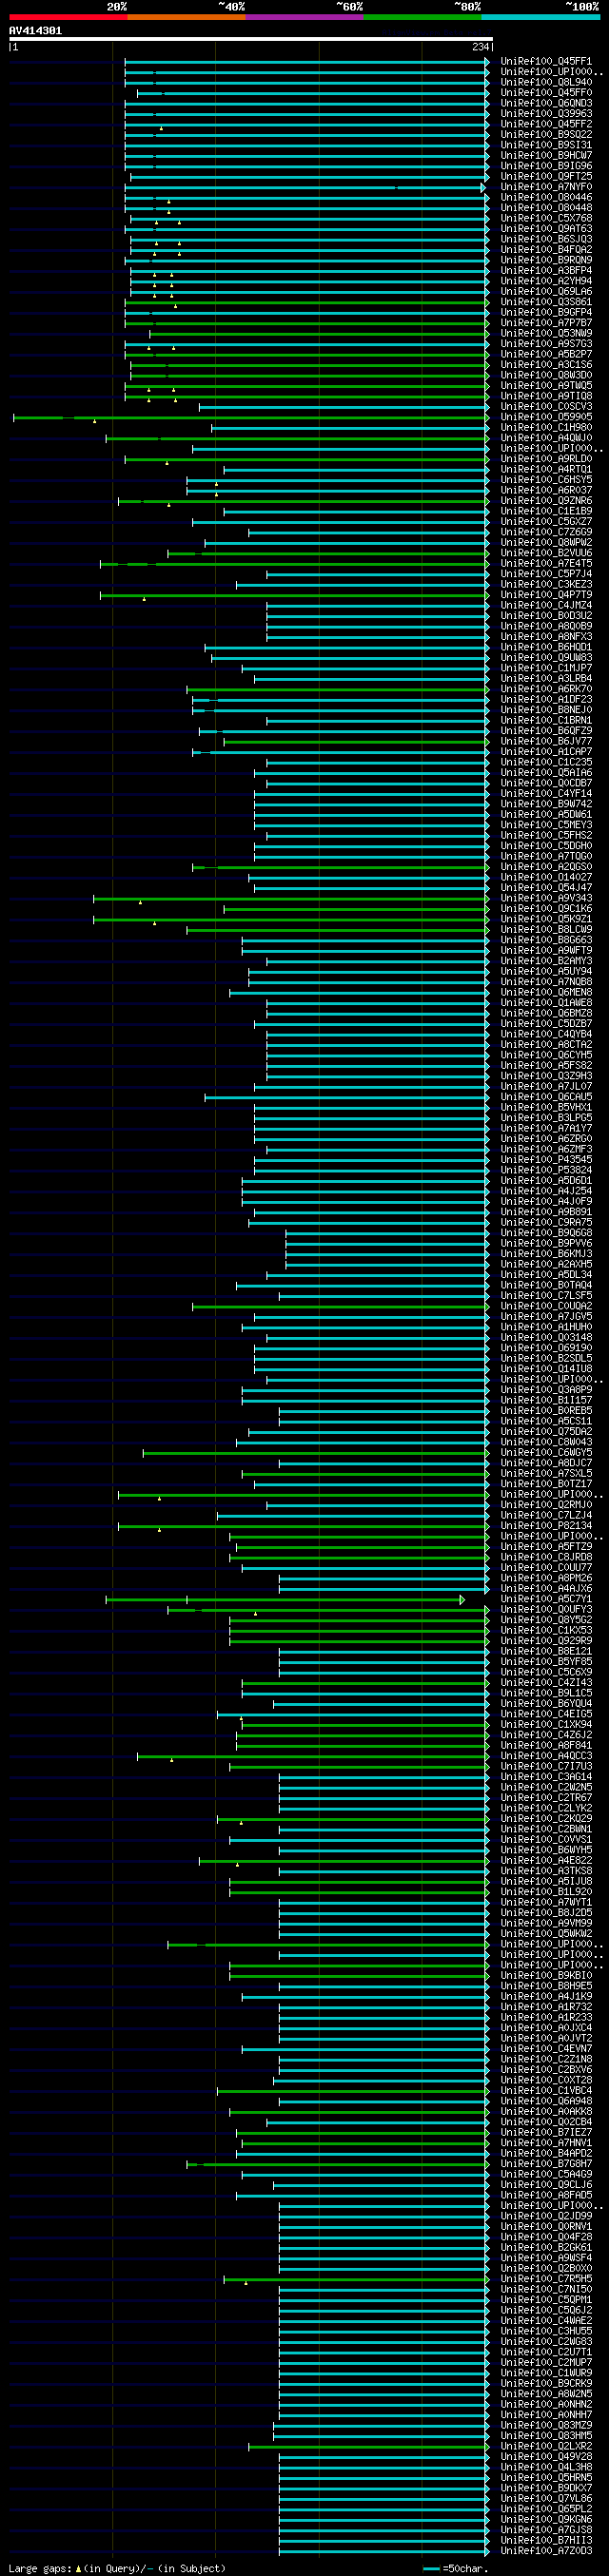Select label UniRef100_C7R5H5
This screenshot has width=609, height=2576.
pos(546,2279)
